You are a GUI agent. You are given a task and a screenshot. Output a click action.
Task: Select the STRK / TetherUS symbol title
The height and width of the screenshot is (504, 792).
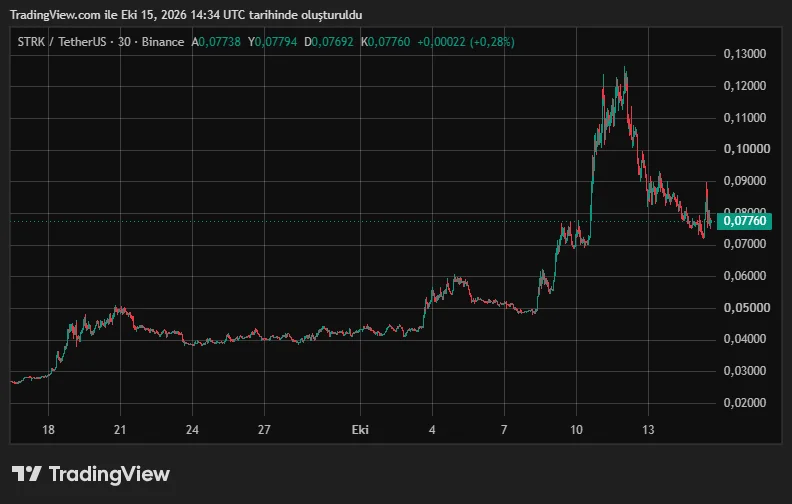(x=62, y=42)
